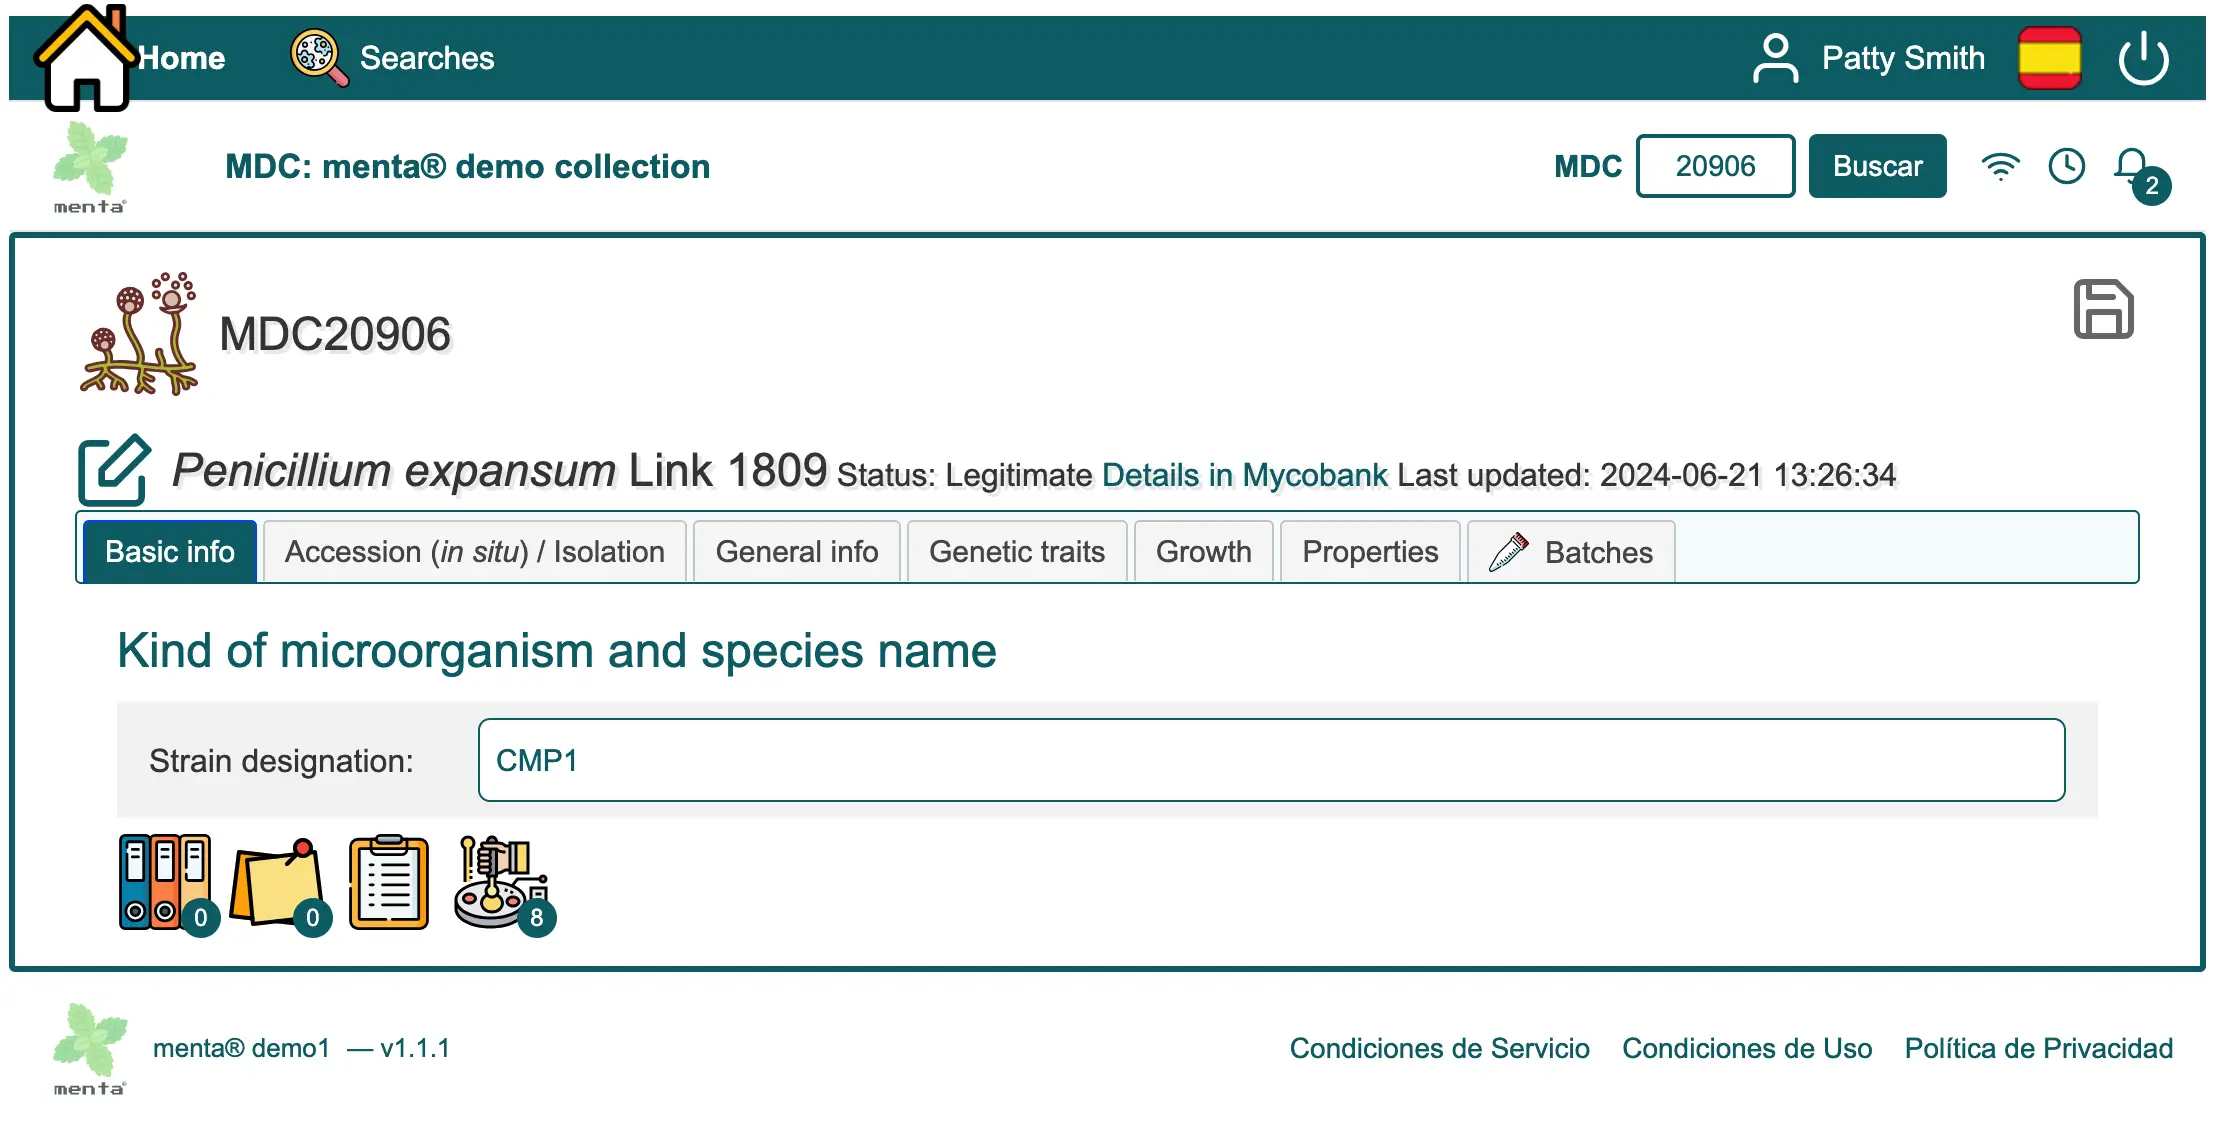
Task: Click the clock history icon
Action: pos(2066,166)
